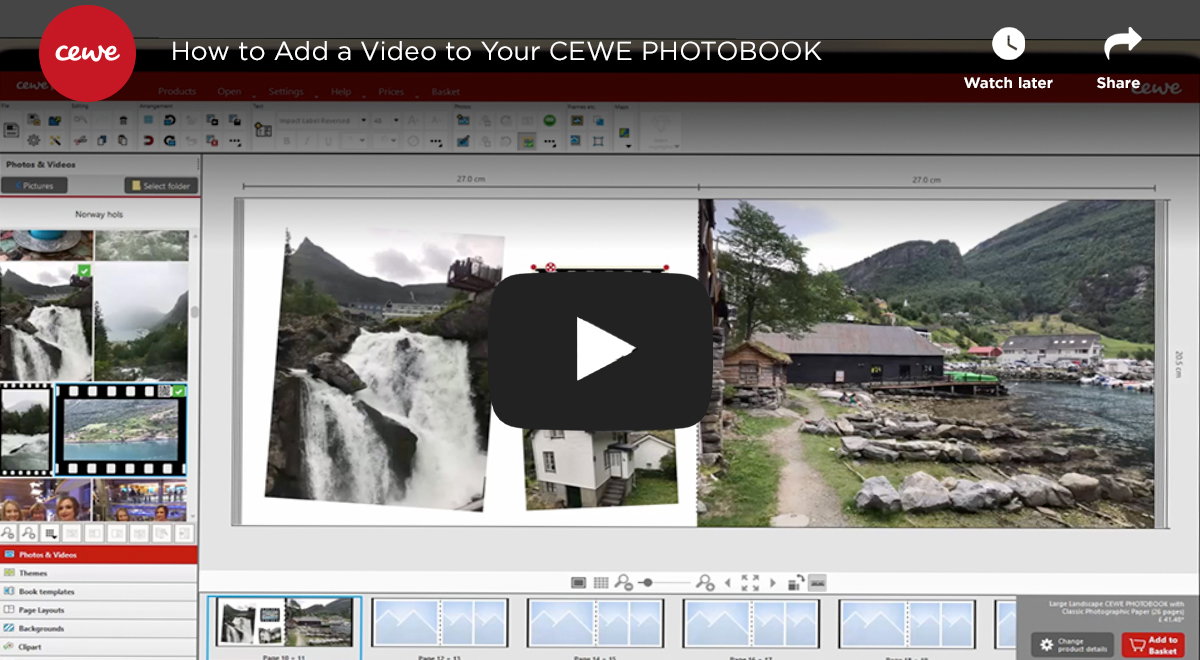Open the Settings menu
The image size is (1200, 660).
click(x=286, y=91)
